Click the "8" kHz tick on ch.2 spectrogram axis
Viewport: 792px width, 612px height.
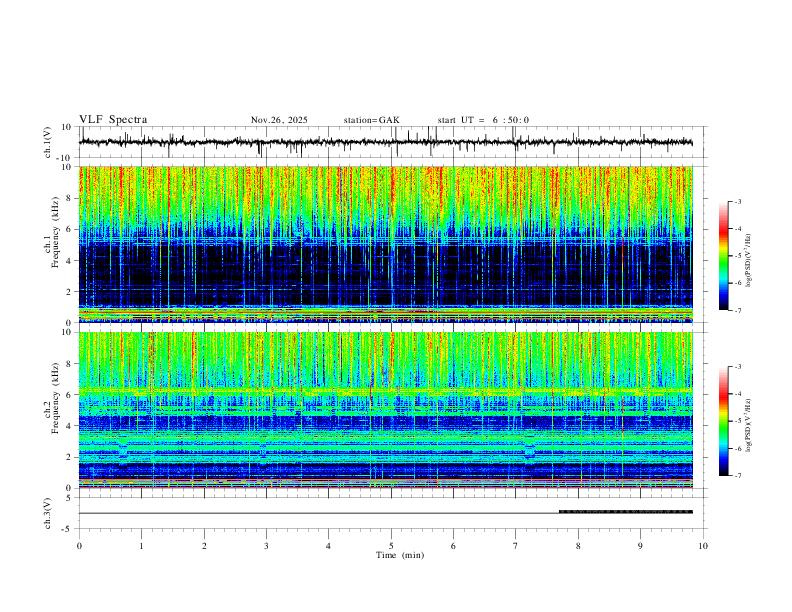[x=69, y=364]
